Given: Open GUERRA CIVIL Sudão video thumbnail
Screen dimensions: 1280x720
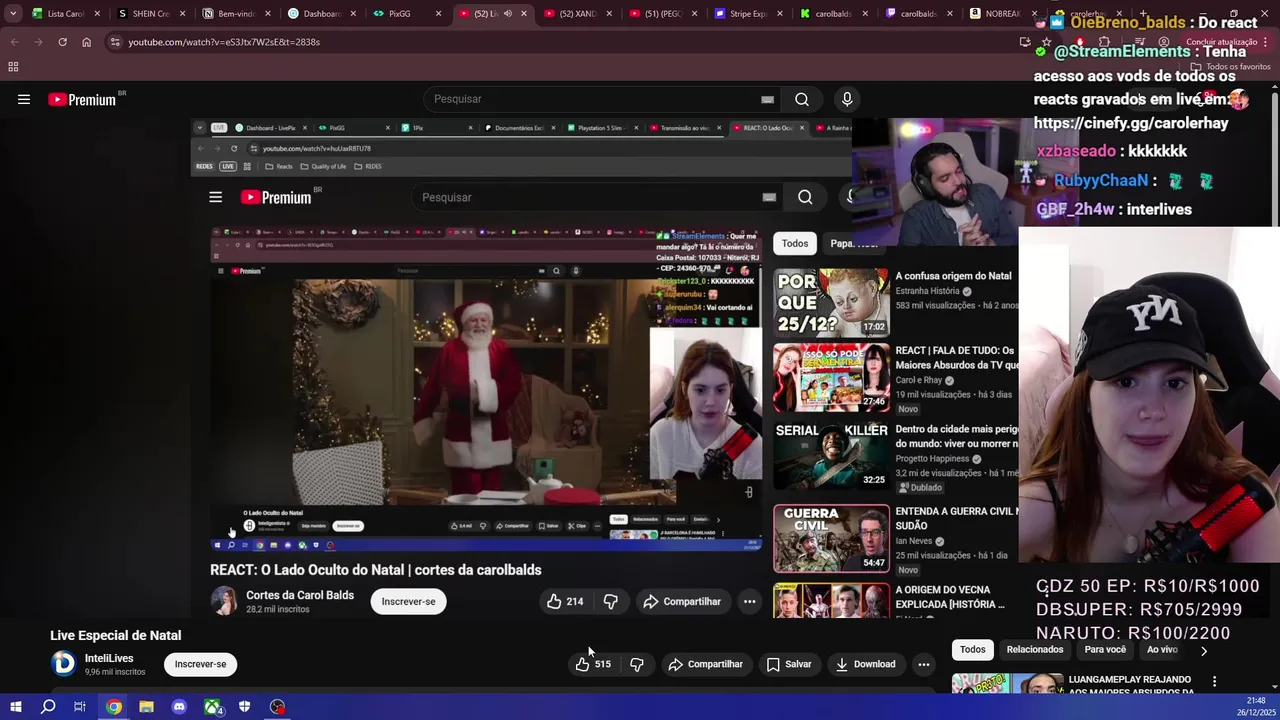Looking at the screenshot, I should pyautogui.click(x=831, y=538).
